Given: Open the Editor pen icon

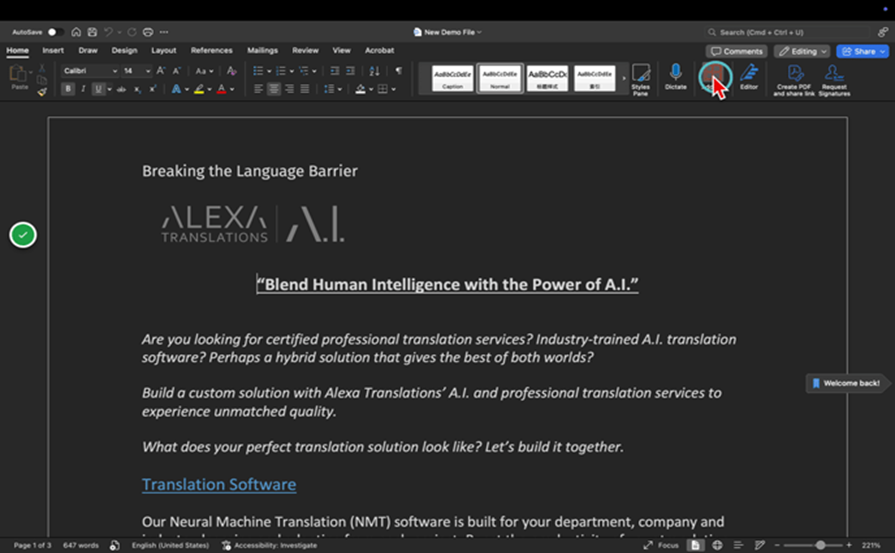Looking at the screenshot, I should pyautogui.click(x=749, y=77).
